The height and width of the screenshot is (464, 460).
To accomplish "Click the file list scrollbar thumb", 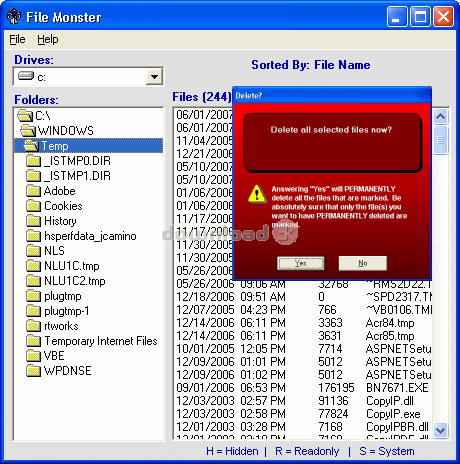I will (x=440, y=140).
